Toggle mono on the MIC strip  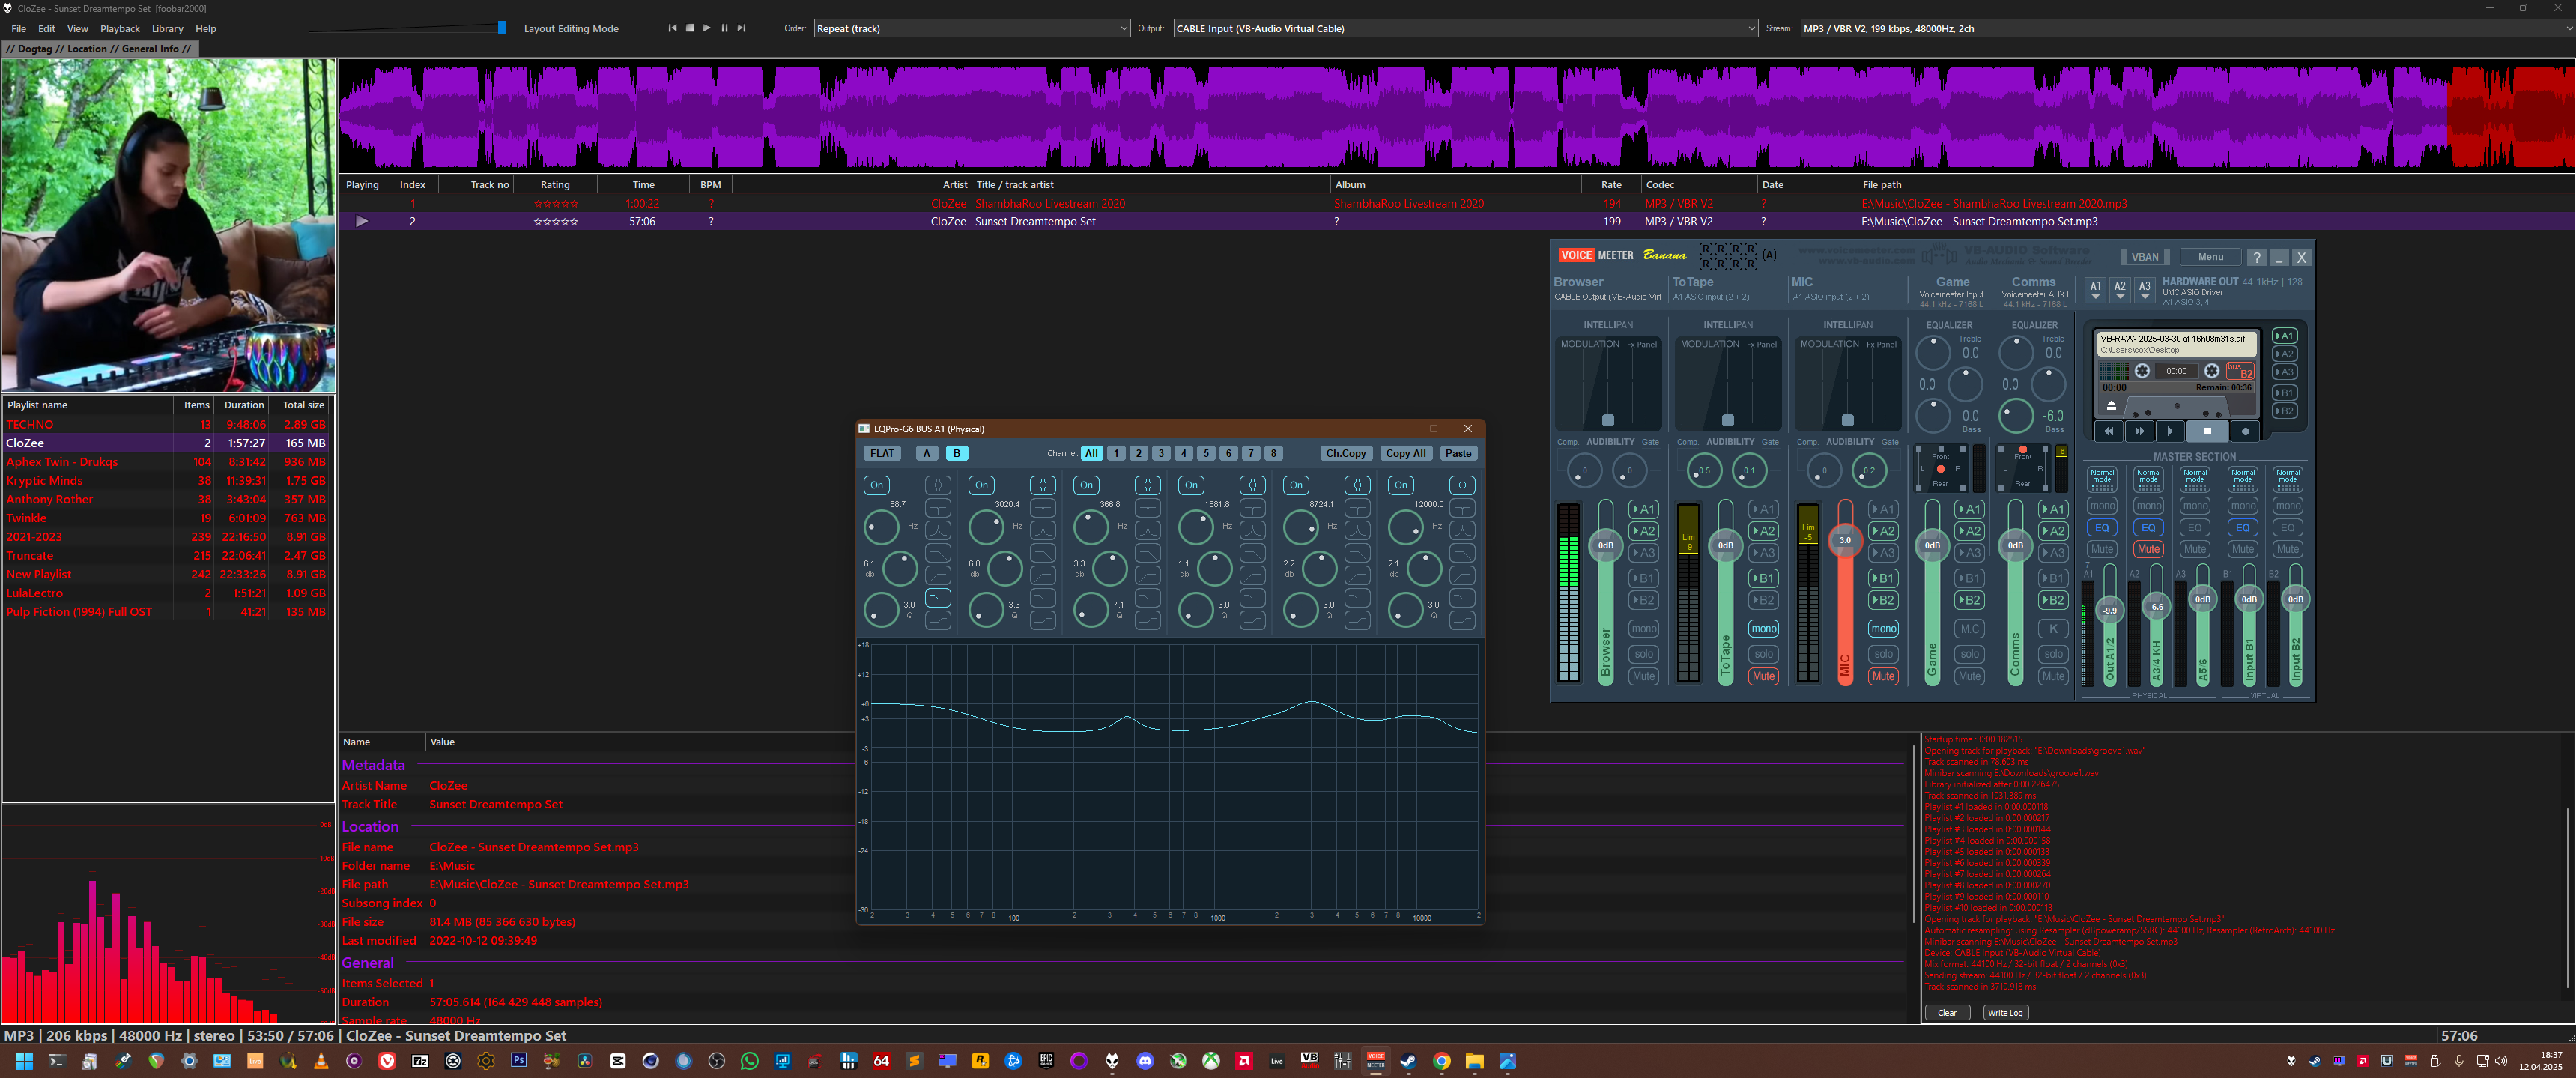tap(1883, 629)
